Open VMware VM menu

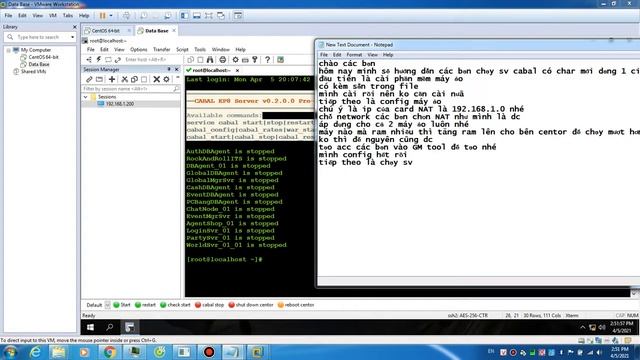pyautogui.click(x=53, y=16)
